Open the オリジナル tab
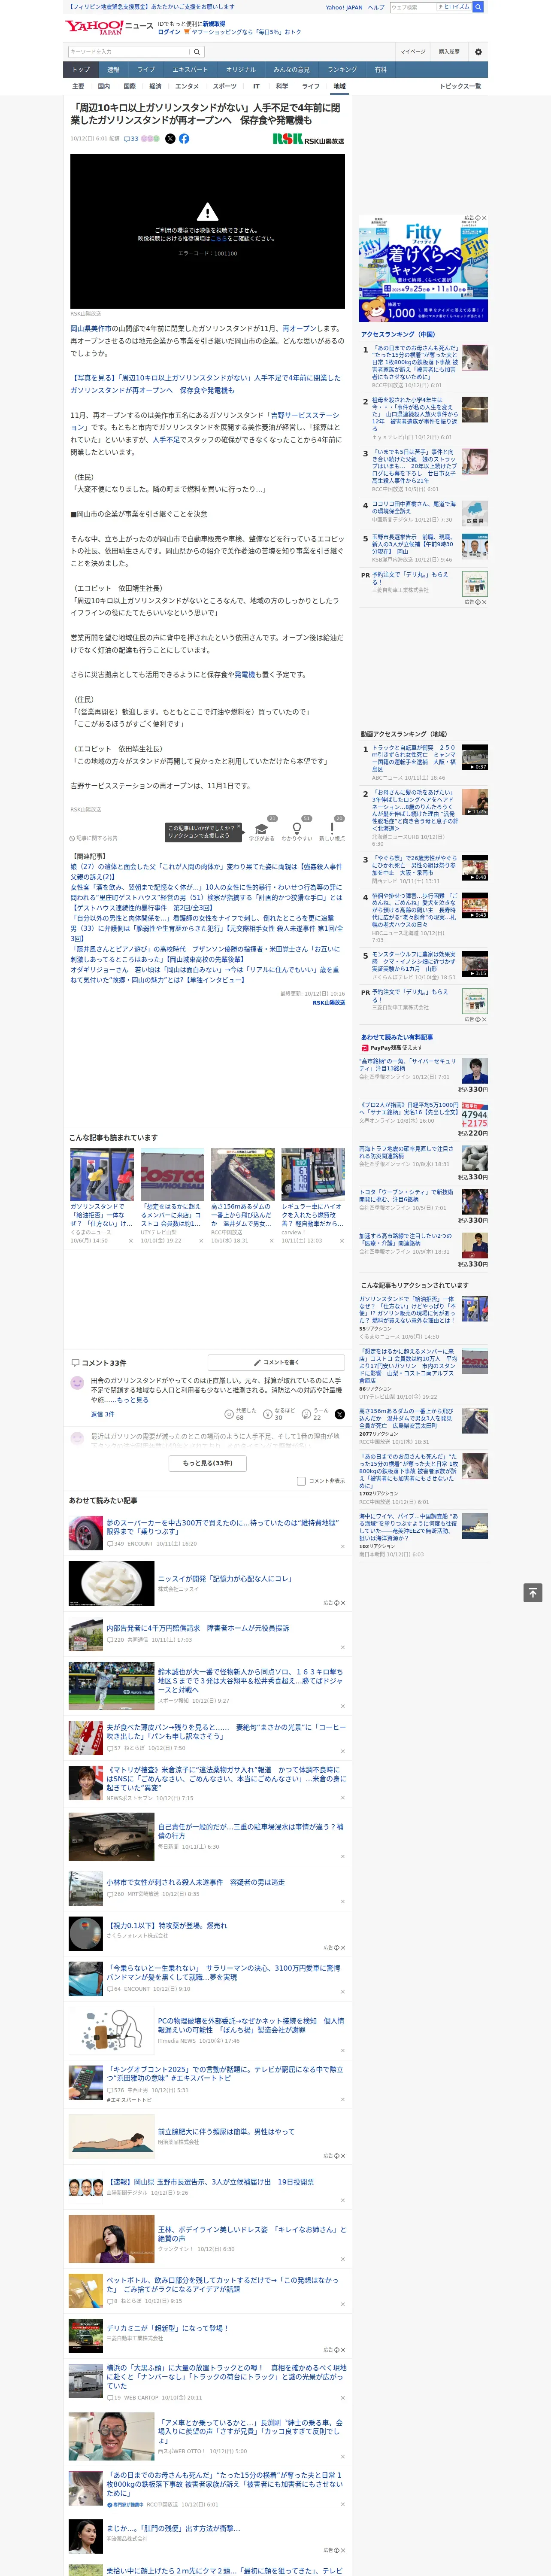This screenshot has height=2576, width=551. click(x=241, y=70)
